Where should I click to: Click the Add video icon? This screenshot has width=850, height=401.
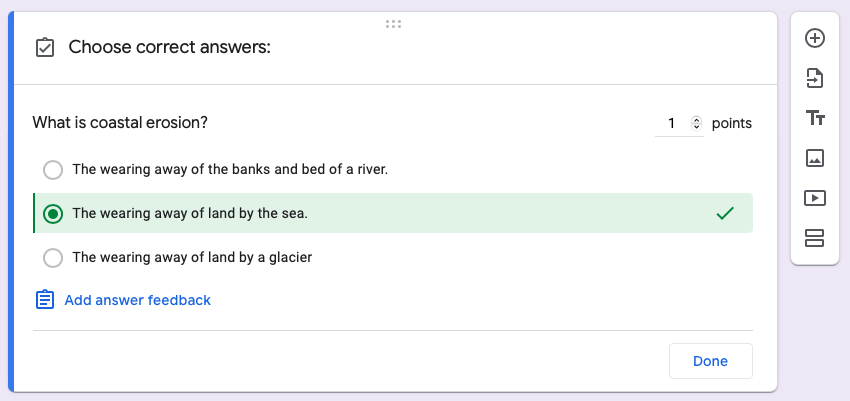(x=814, y=198)
